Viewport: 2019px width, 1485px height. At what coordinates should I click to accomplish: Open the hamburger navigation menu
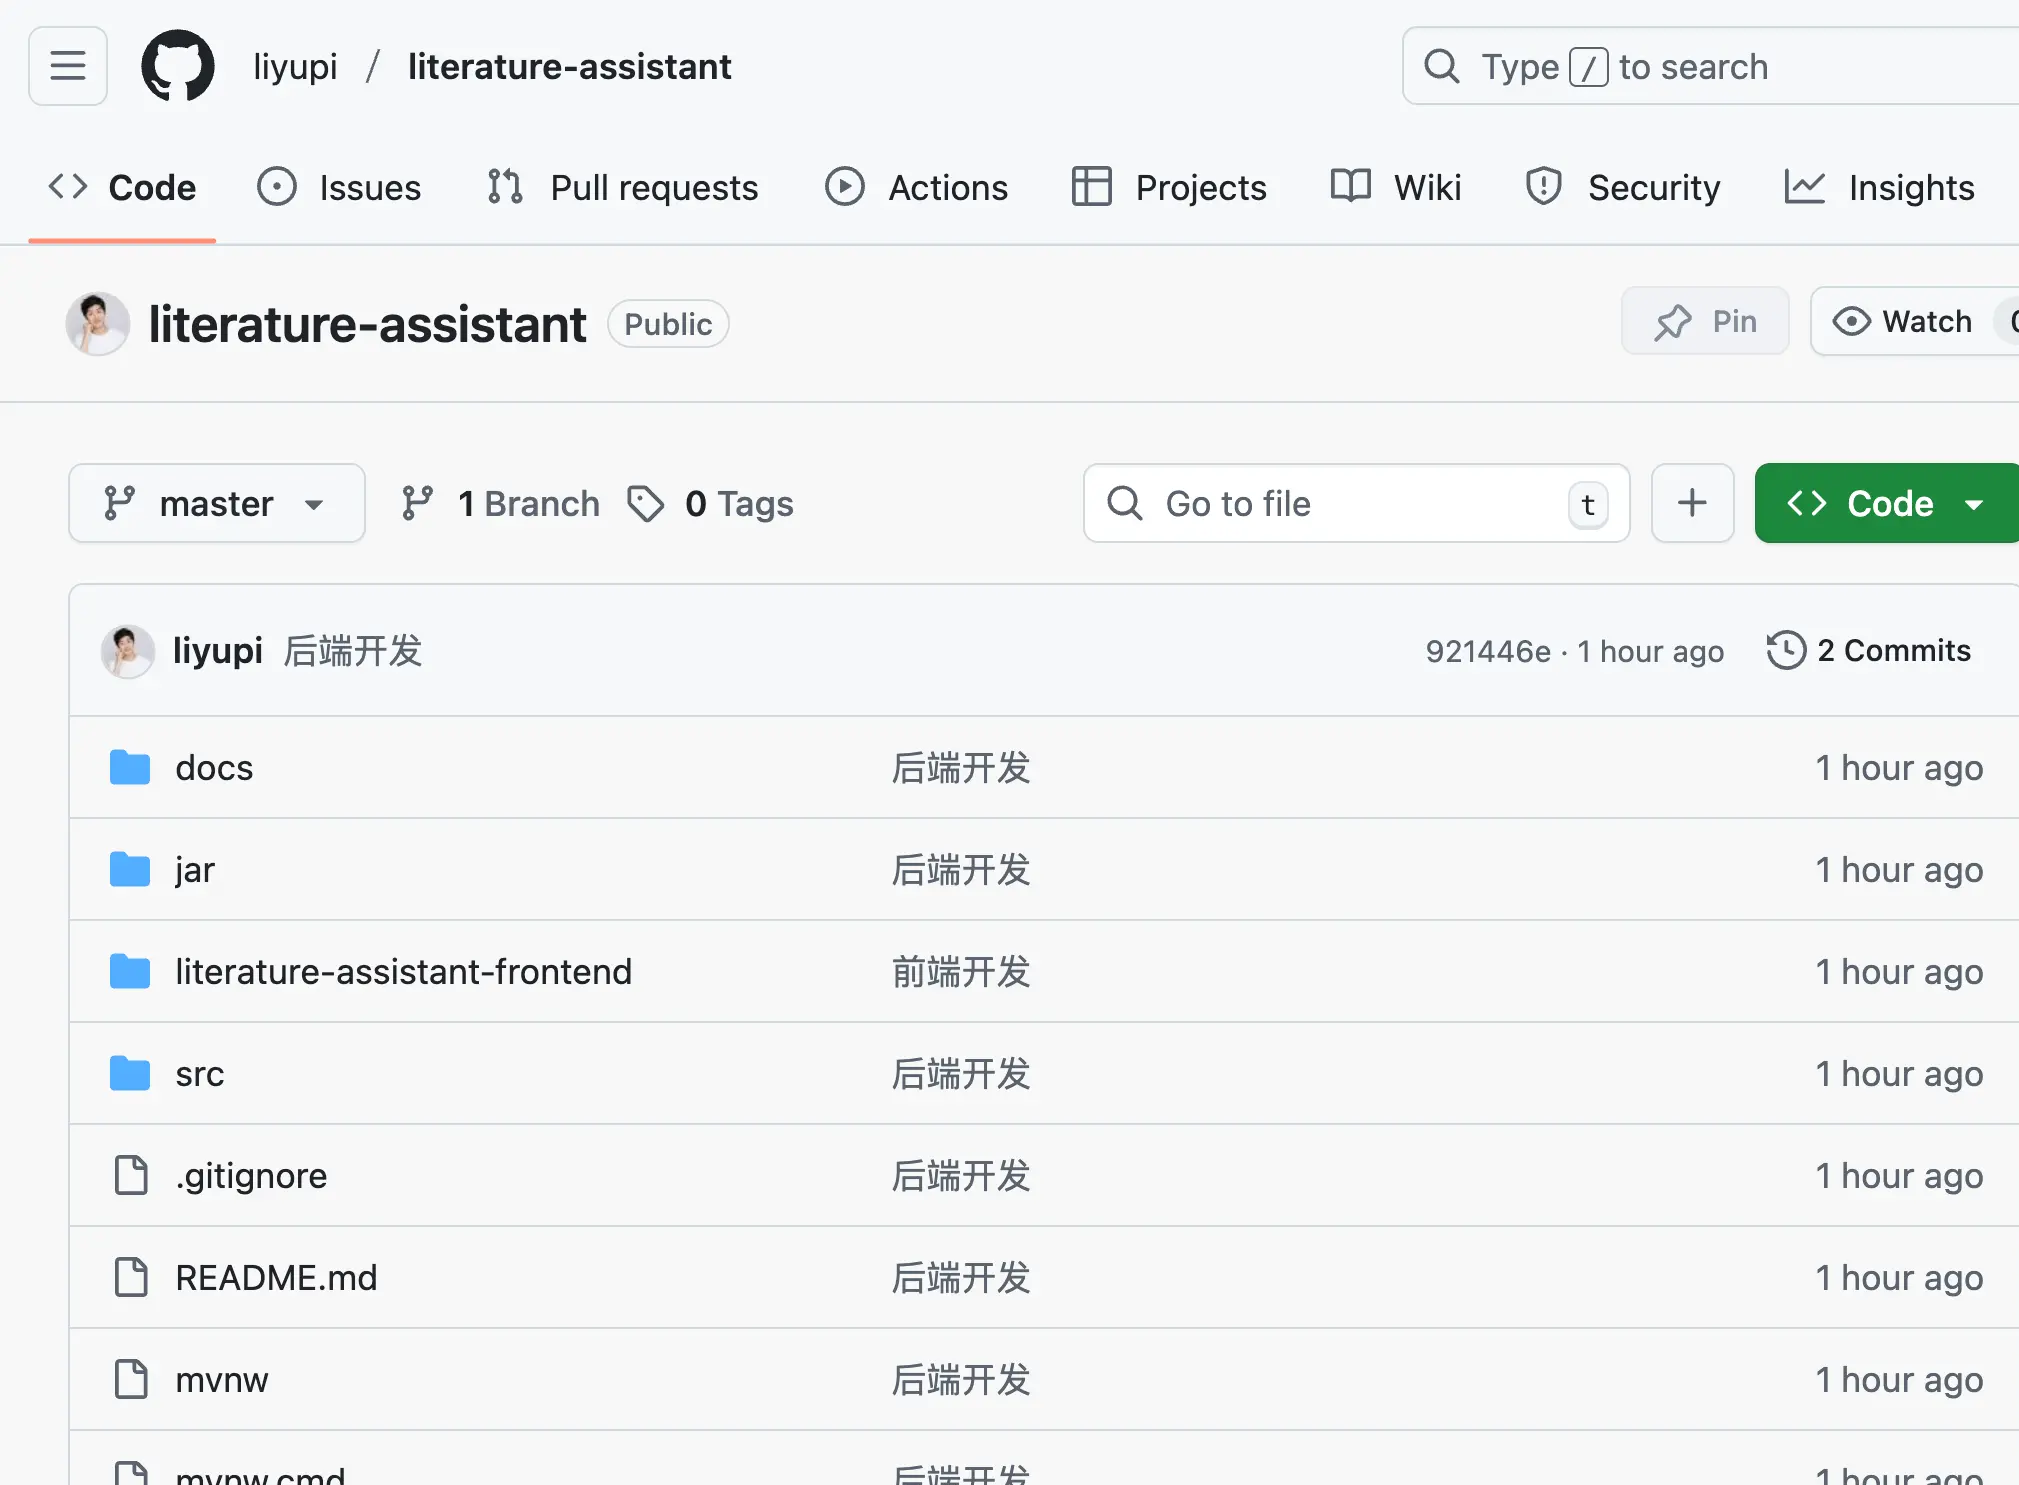click(67, 66)
